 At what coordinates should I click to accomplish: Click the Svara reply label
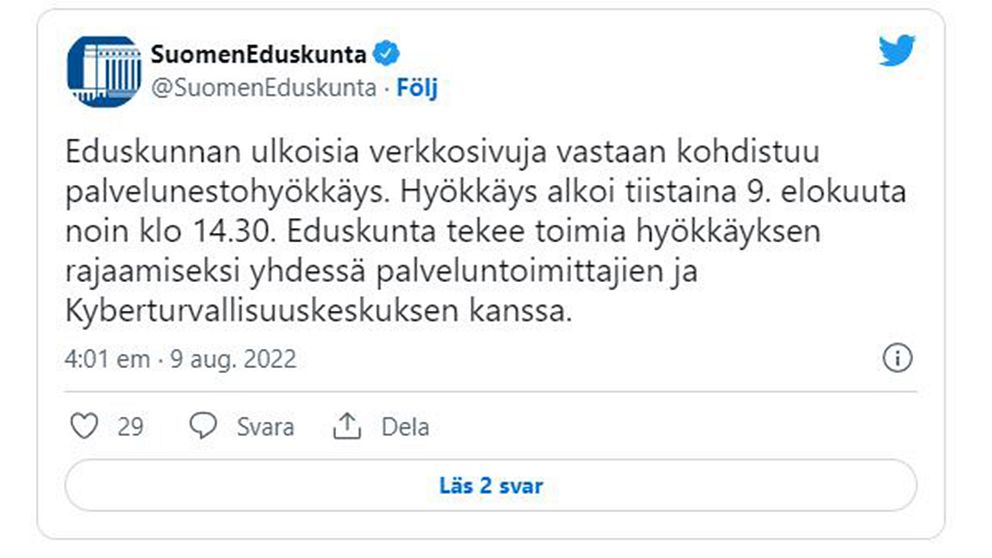click(x=265, y=427)
